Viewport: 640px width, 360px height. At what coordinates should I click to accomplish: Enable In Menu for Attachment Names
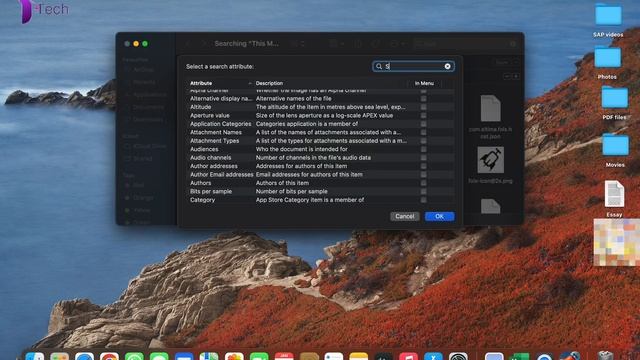click(424, 132)
